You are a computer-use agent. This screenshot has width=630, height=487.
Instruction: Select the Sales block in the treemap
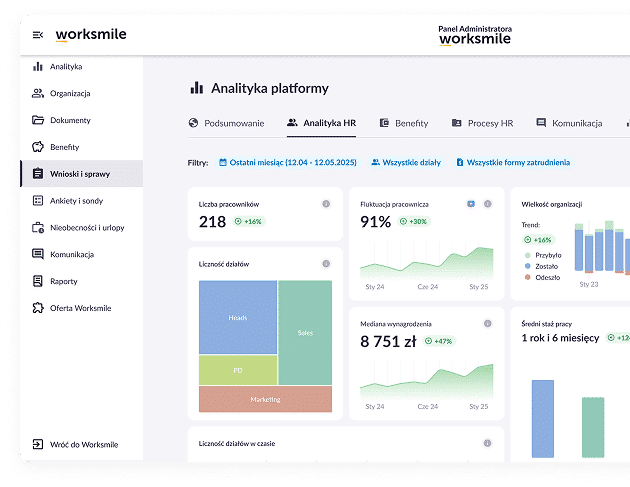click(305, 332)
